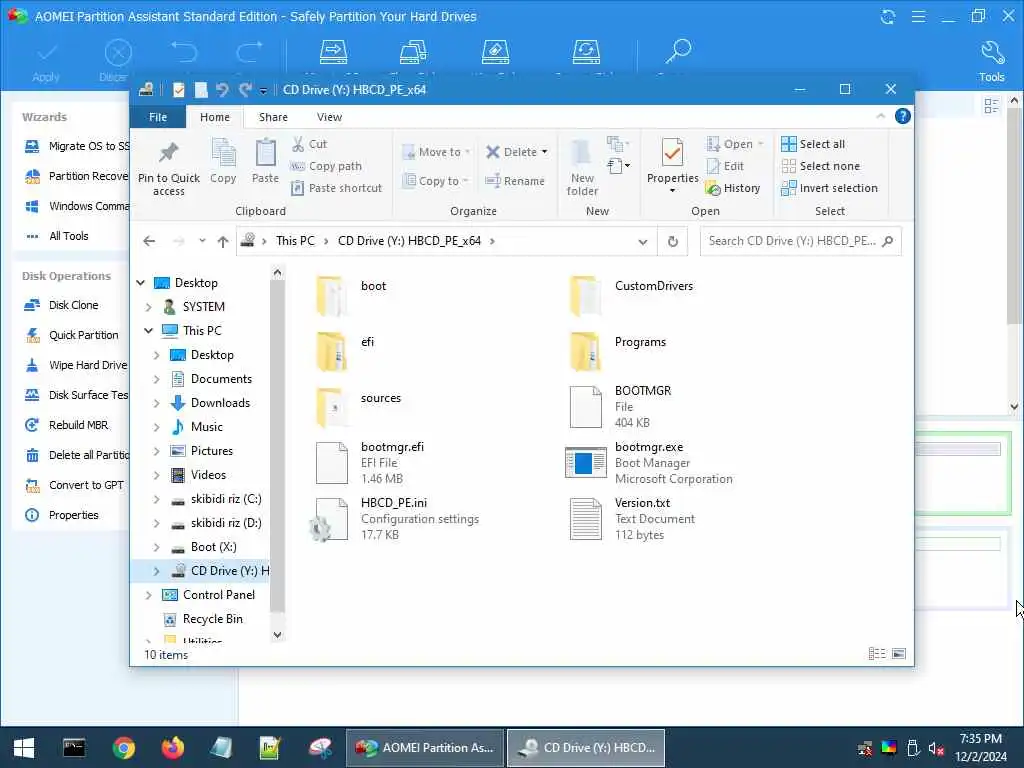Go up one folder level arrow
1024x768 pixels.
[x=223, y=242]
